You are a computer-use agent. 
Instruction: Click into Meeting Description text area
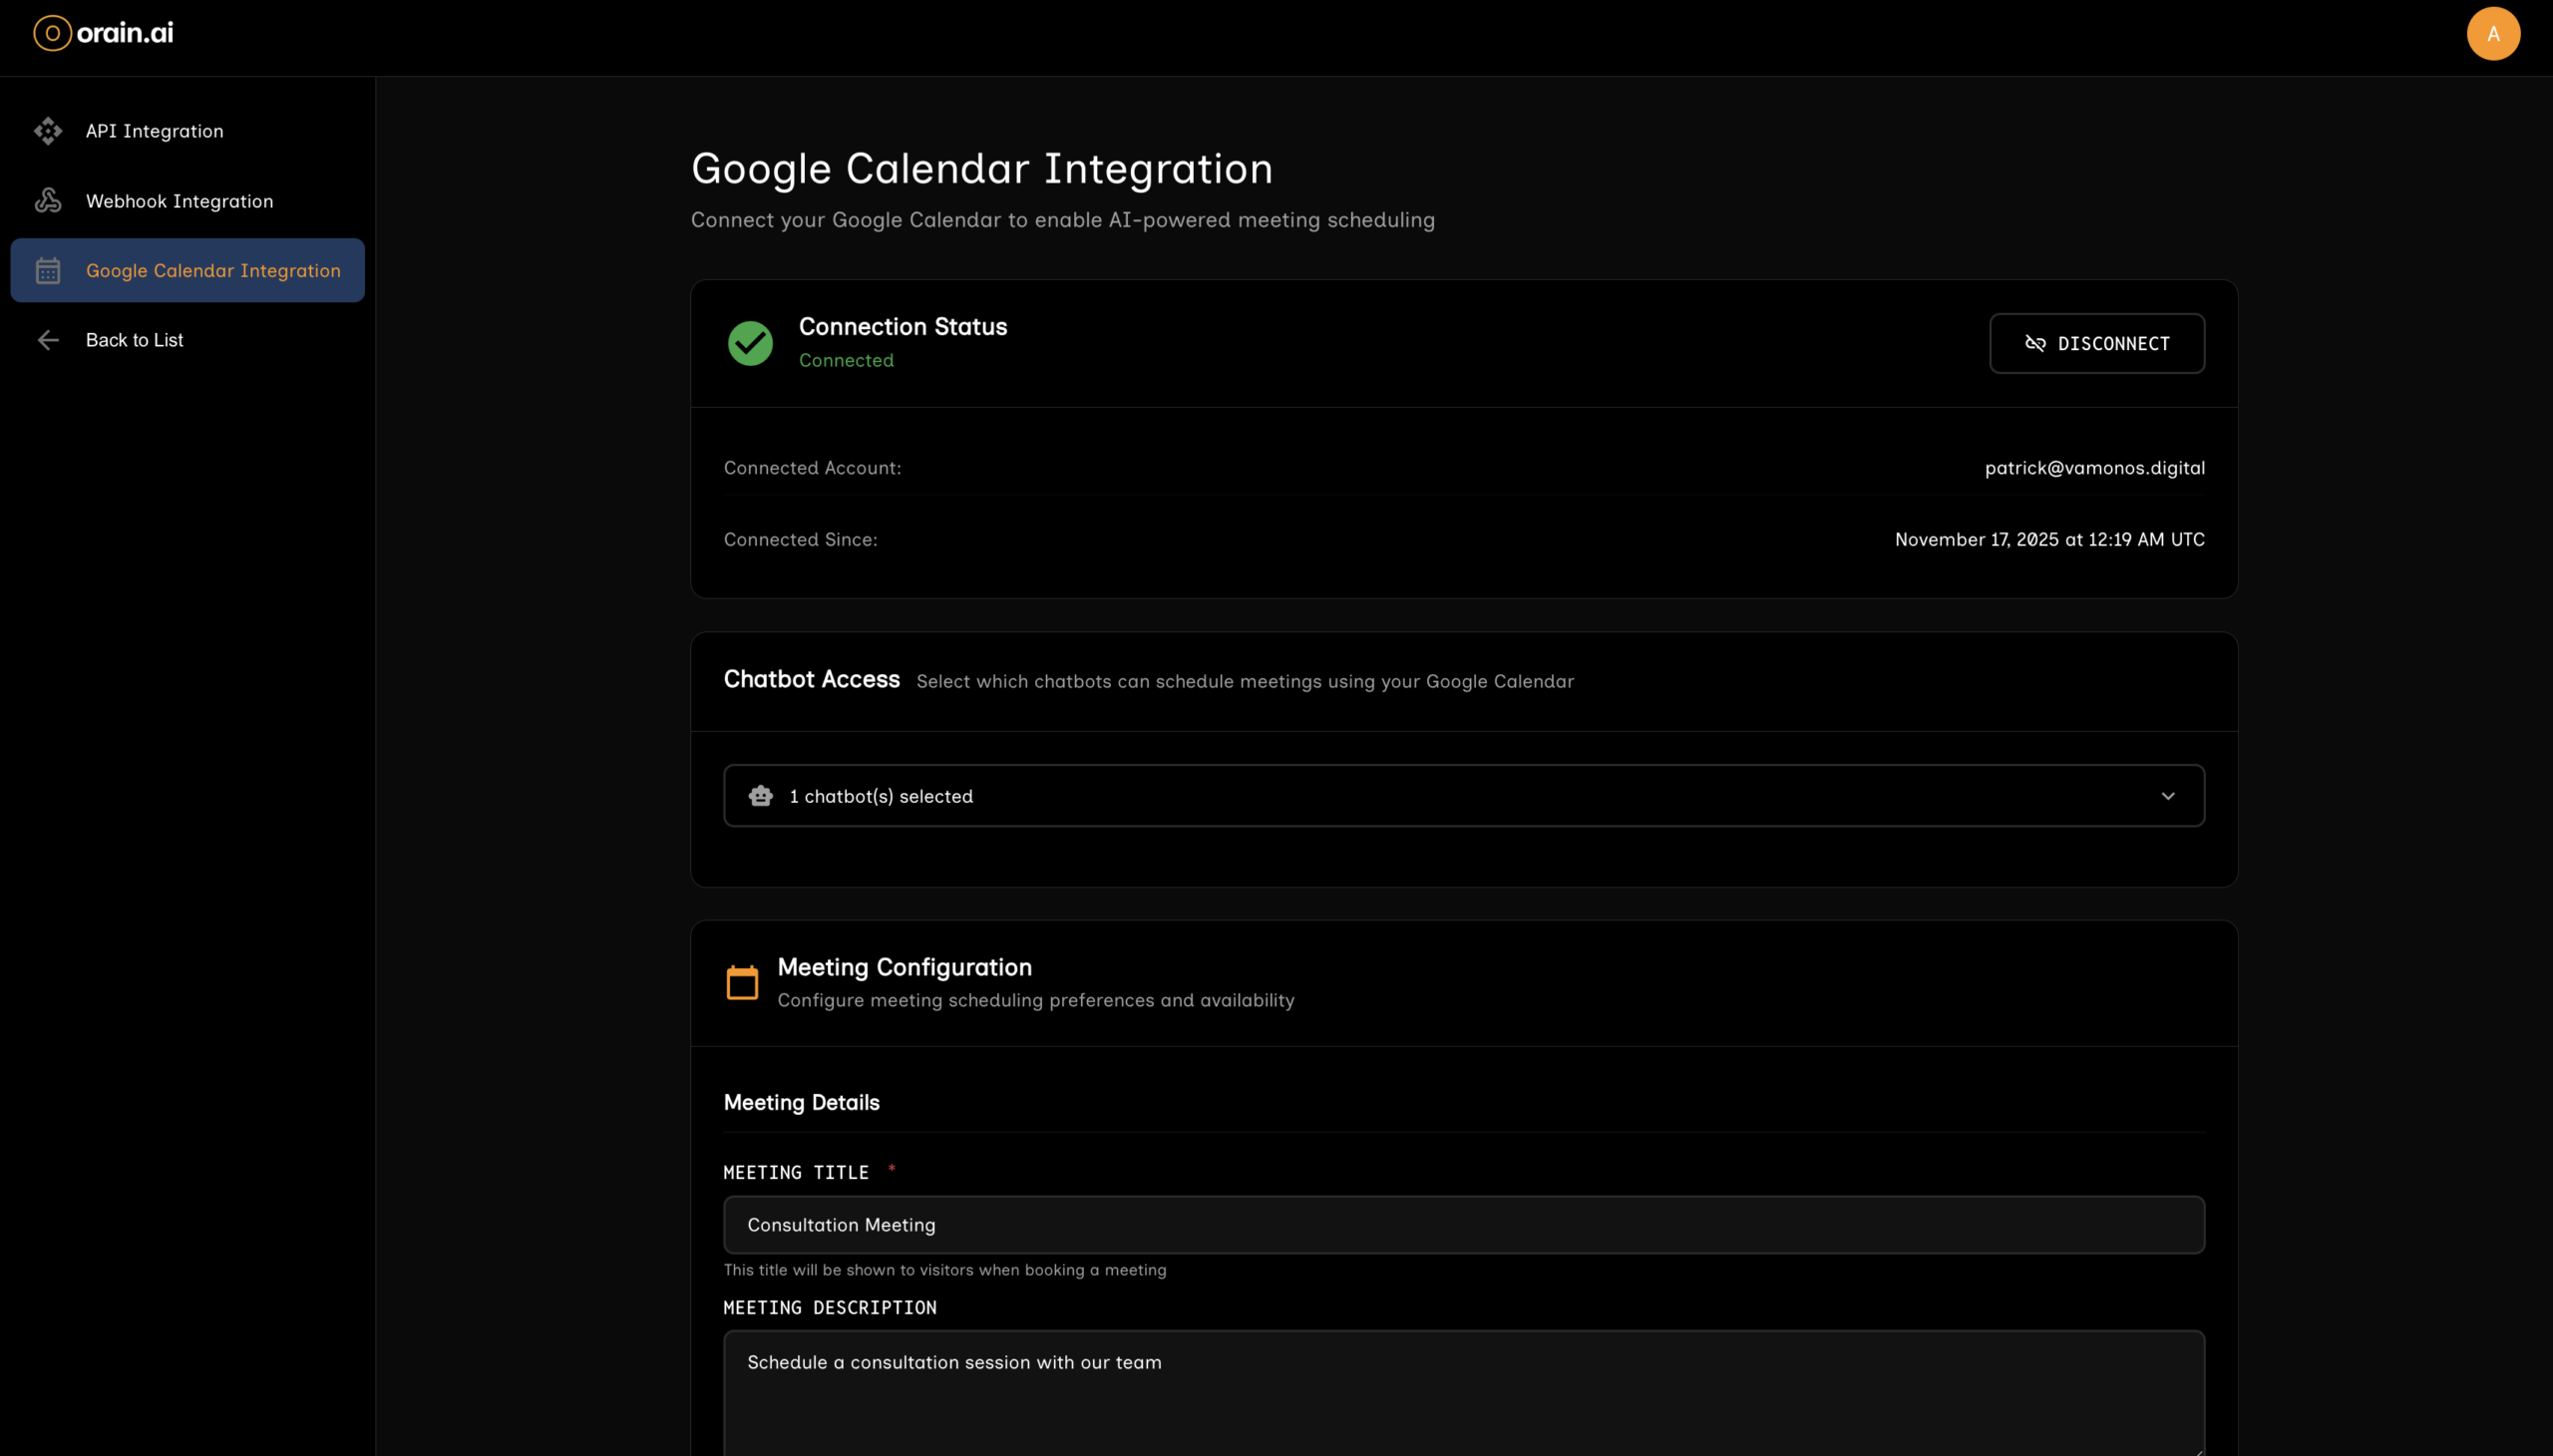[1463, 1395]
